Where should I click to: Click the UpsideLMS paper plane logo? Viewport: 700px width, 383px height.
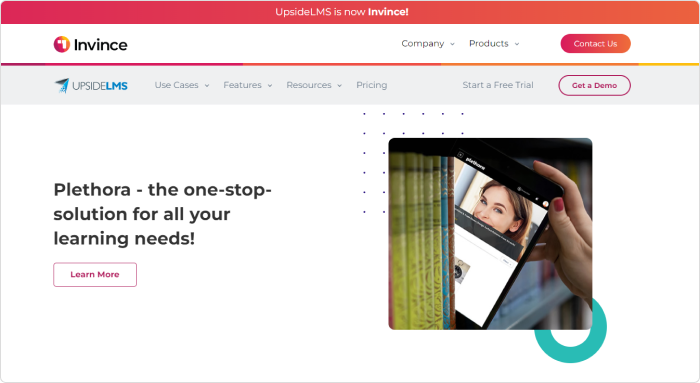[x=91, y=85]
